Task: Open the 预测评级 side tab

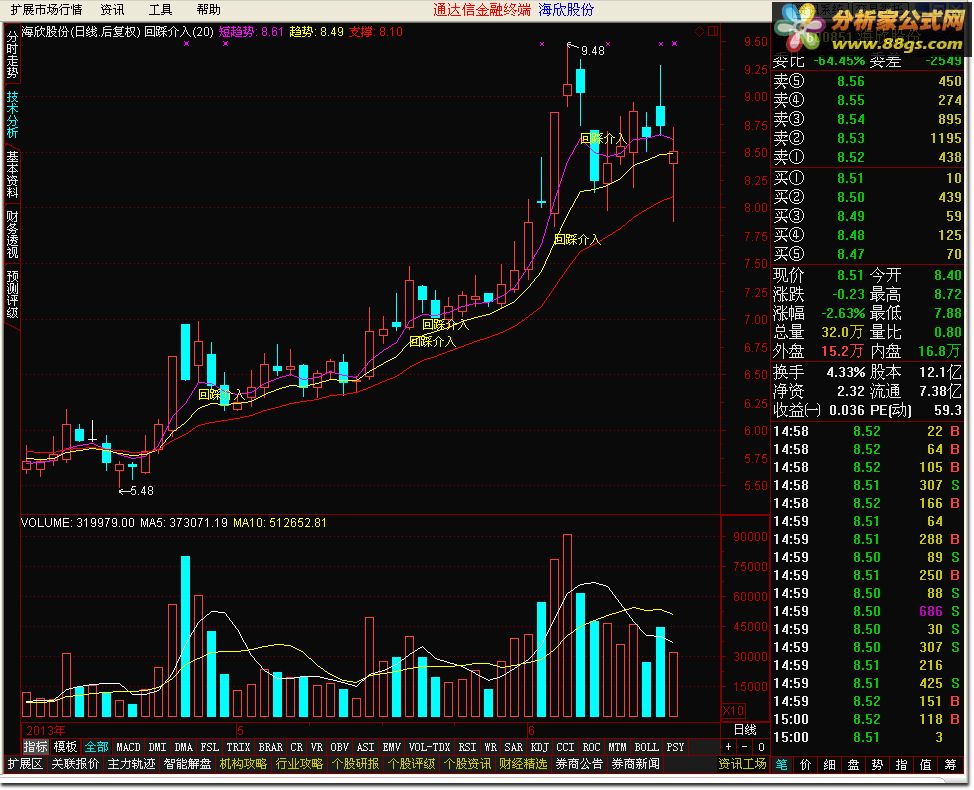Action: pyautogui.click(x=12, y=294)
